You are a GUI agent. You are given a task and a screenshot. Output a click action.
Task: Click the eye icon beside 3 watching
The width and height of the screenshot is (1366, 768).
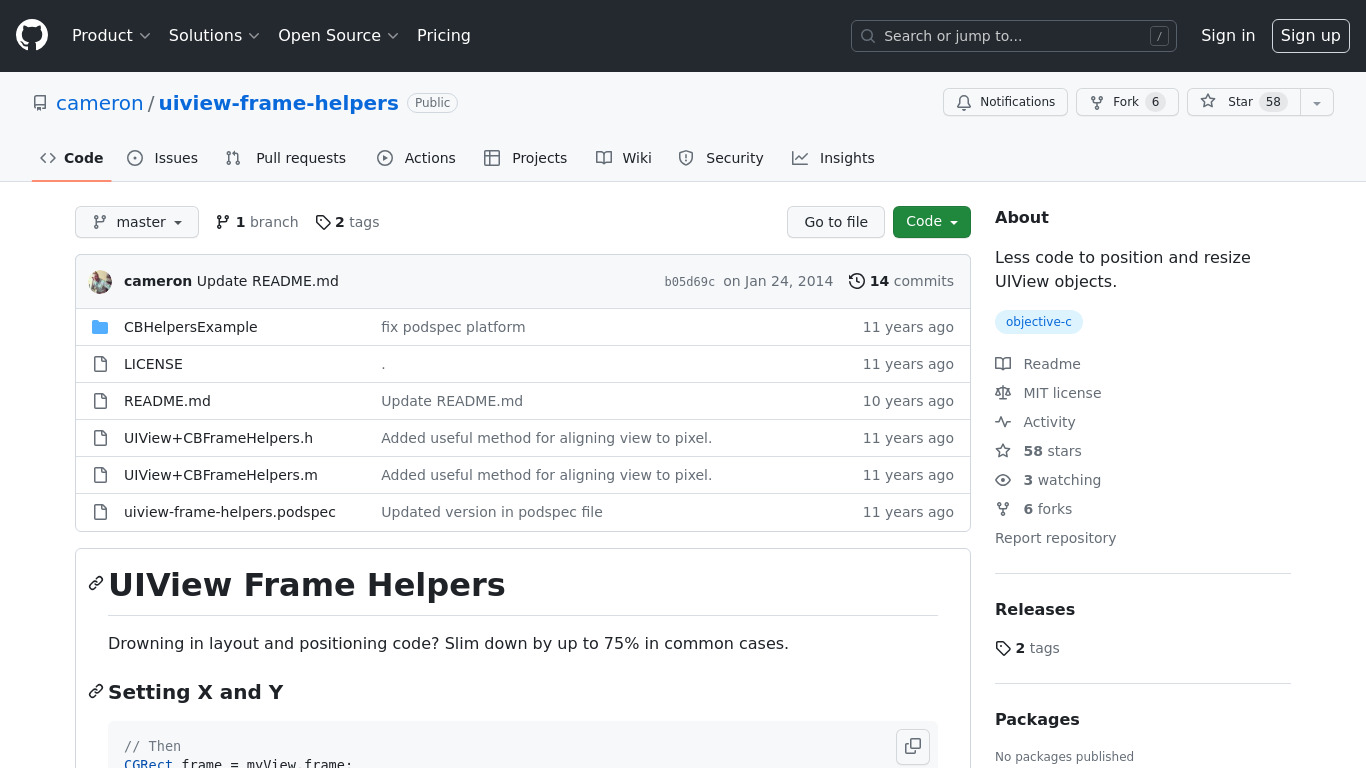[x=1003, y=480]
